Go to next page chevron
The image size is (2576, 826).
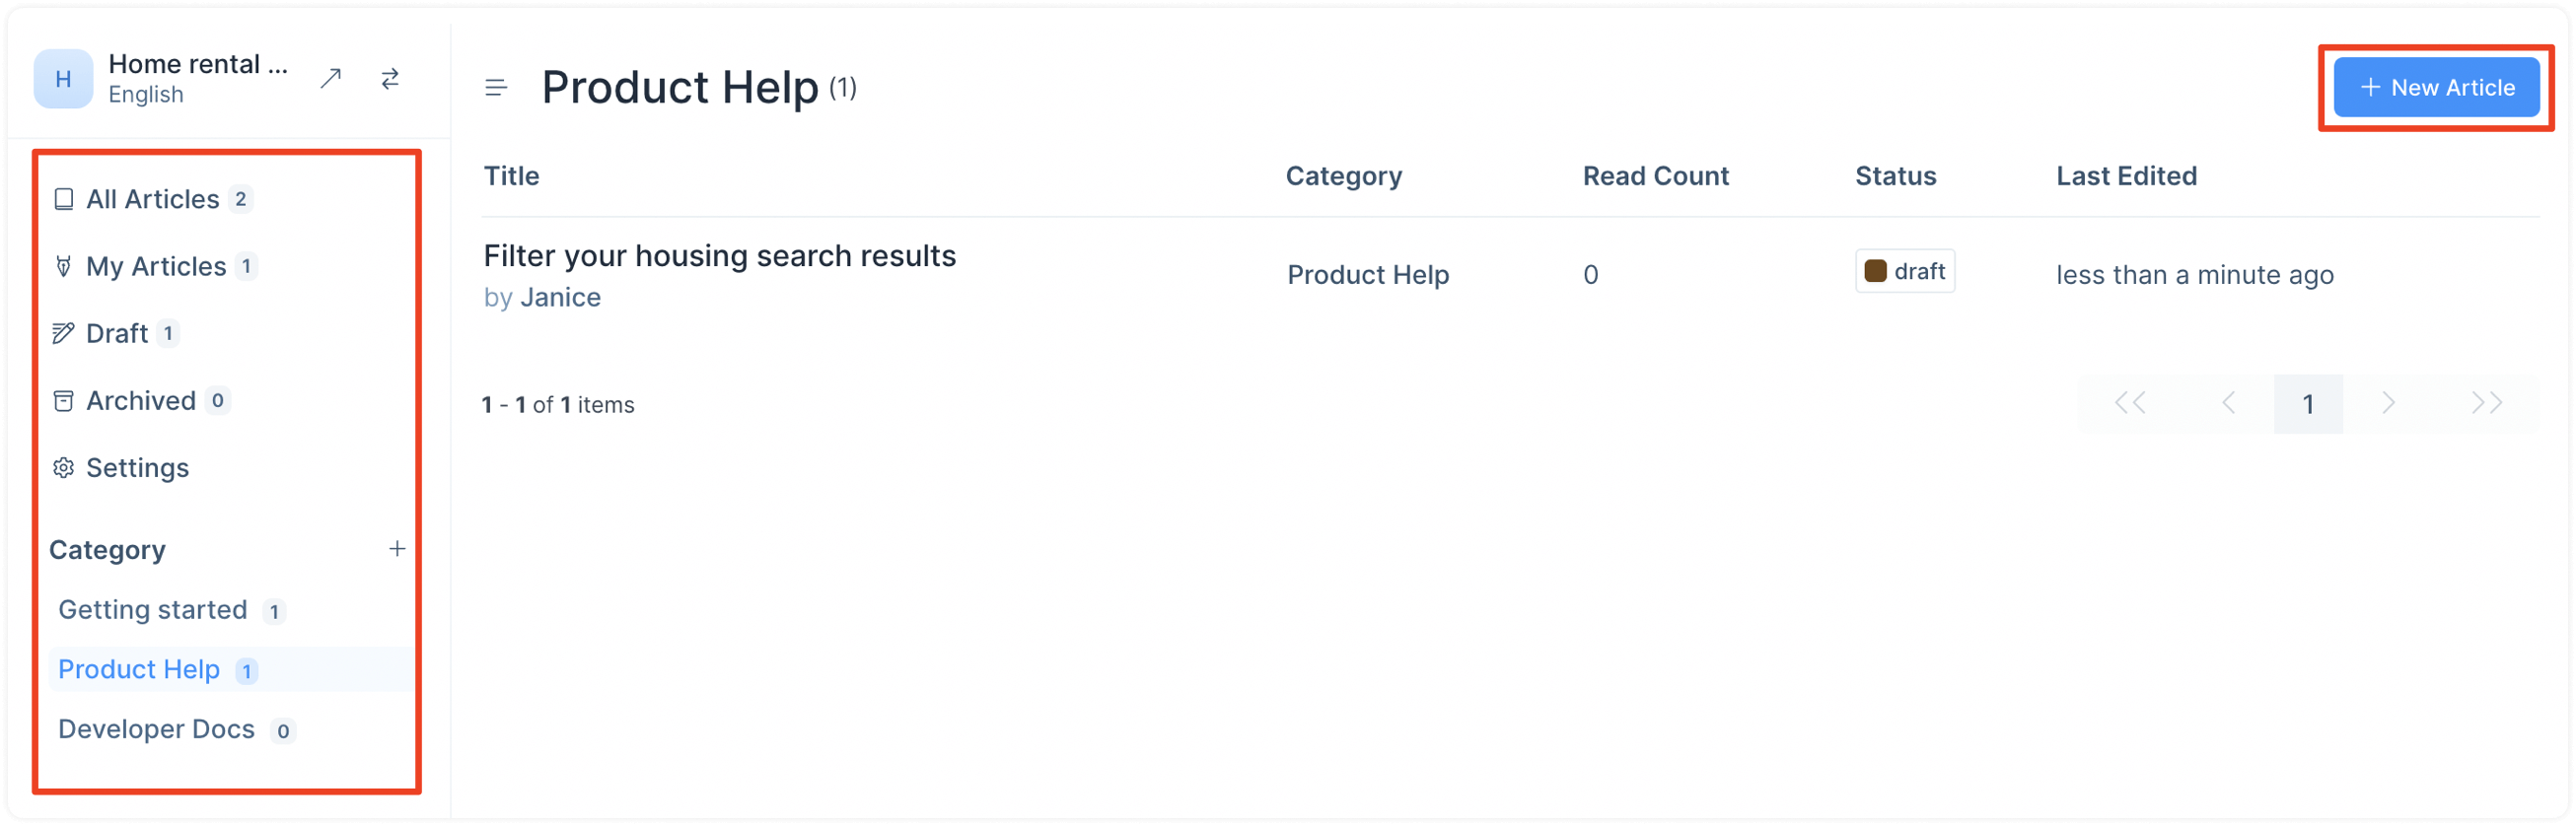coord(2388,403)
